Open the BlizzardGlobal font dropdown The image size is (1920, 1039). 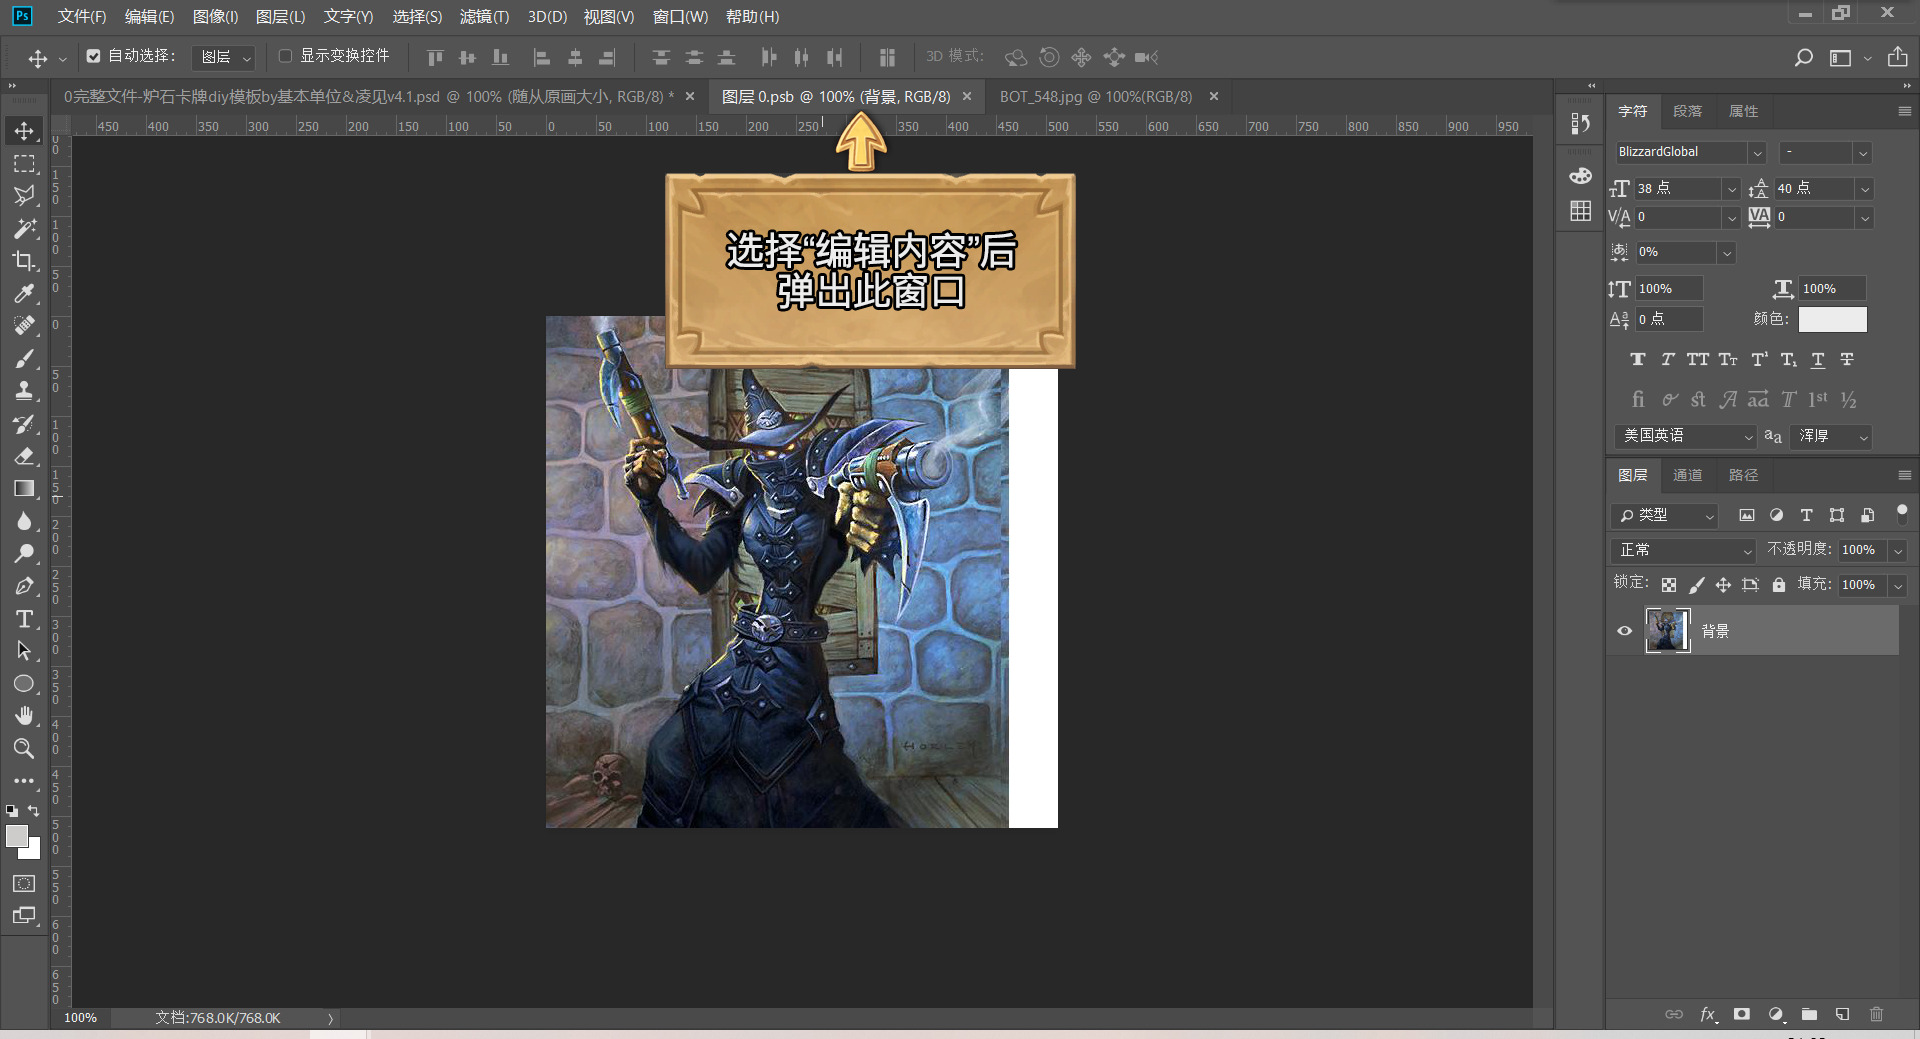(x=1757, y=153)
